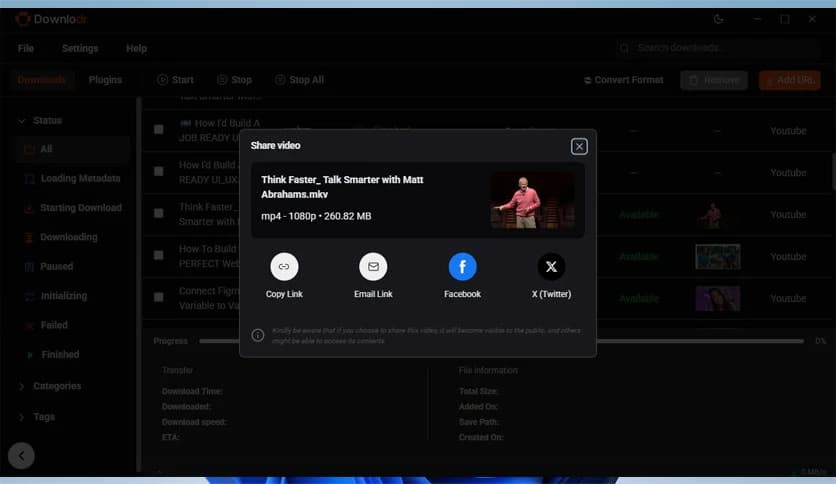836x484 pixels.
Task: Select the Starting Download filter
Action: 73,208
